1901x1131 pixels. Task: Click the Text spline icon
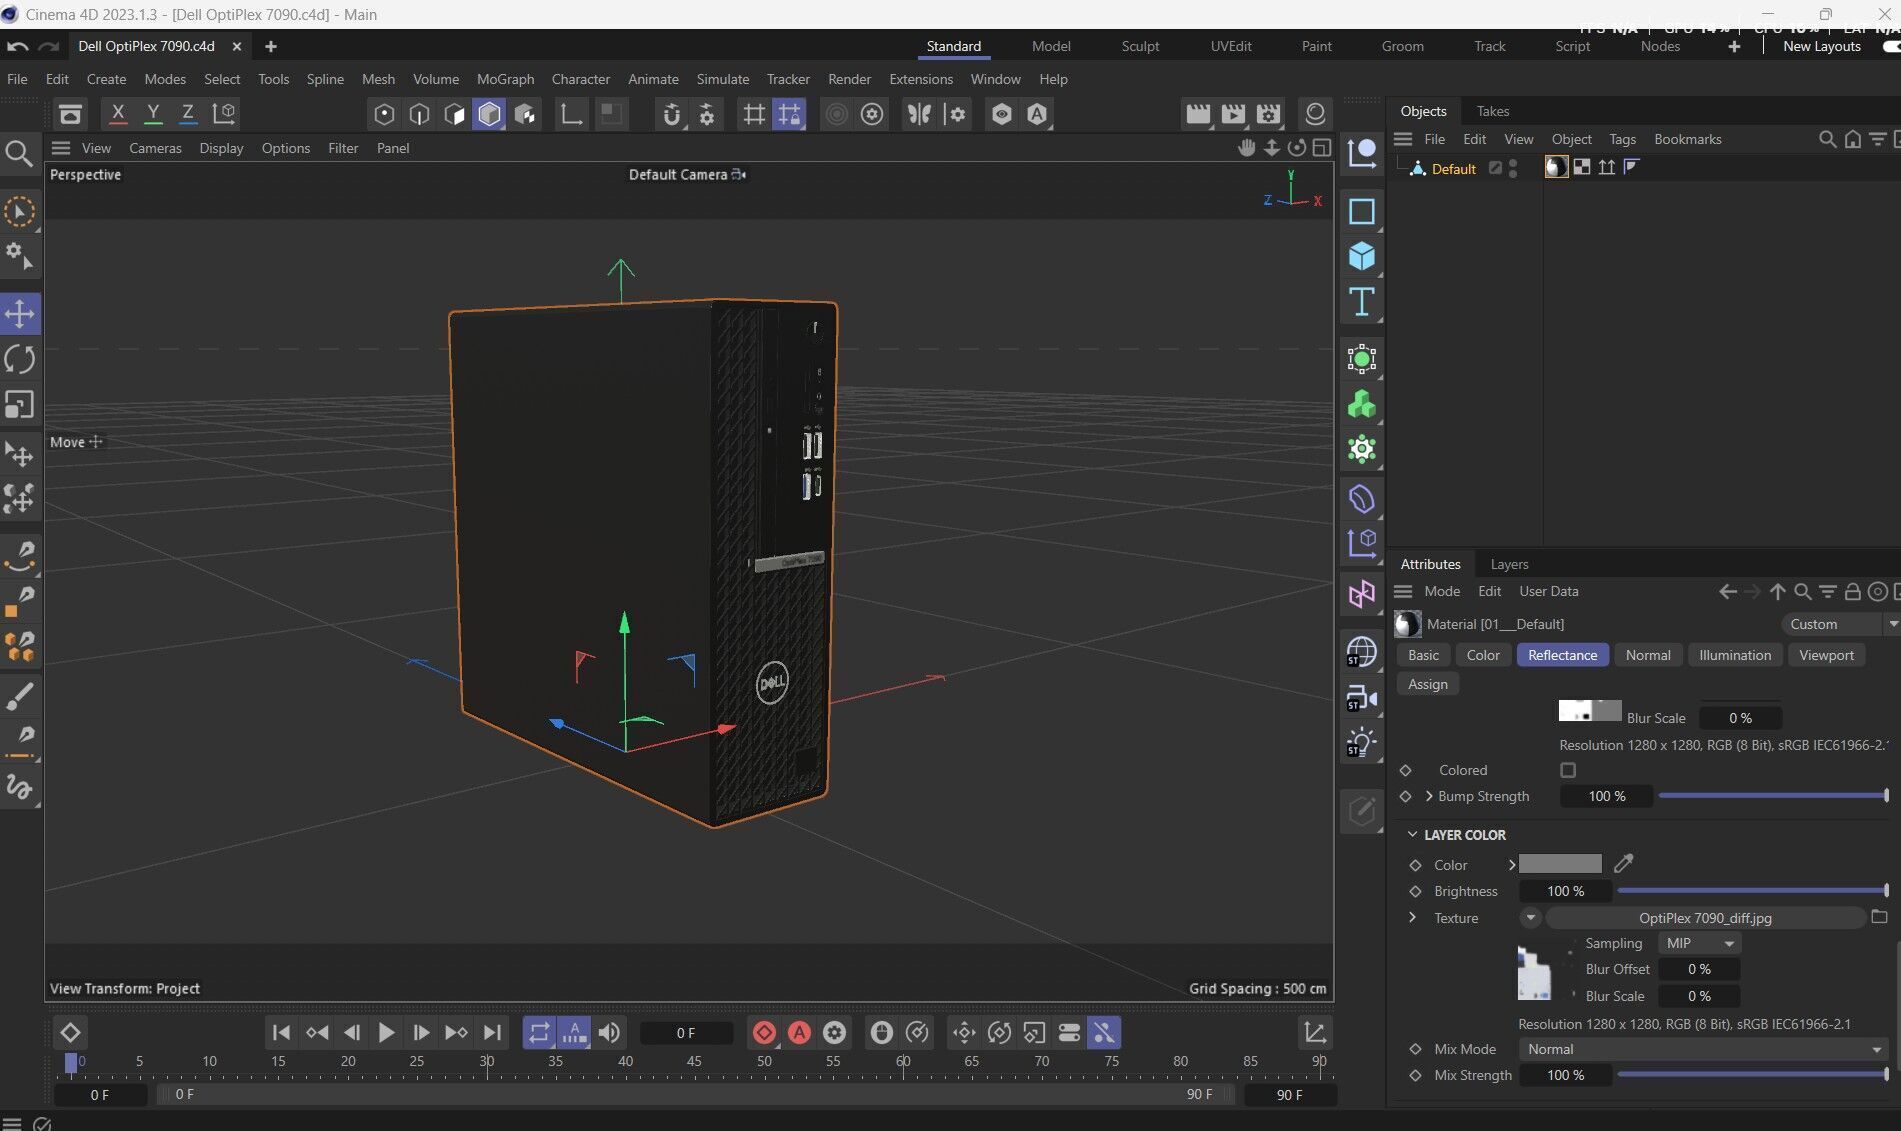coord(1361,302)
